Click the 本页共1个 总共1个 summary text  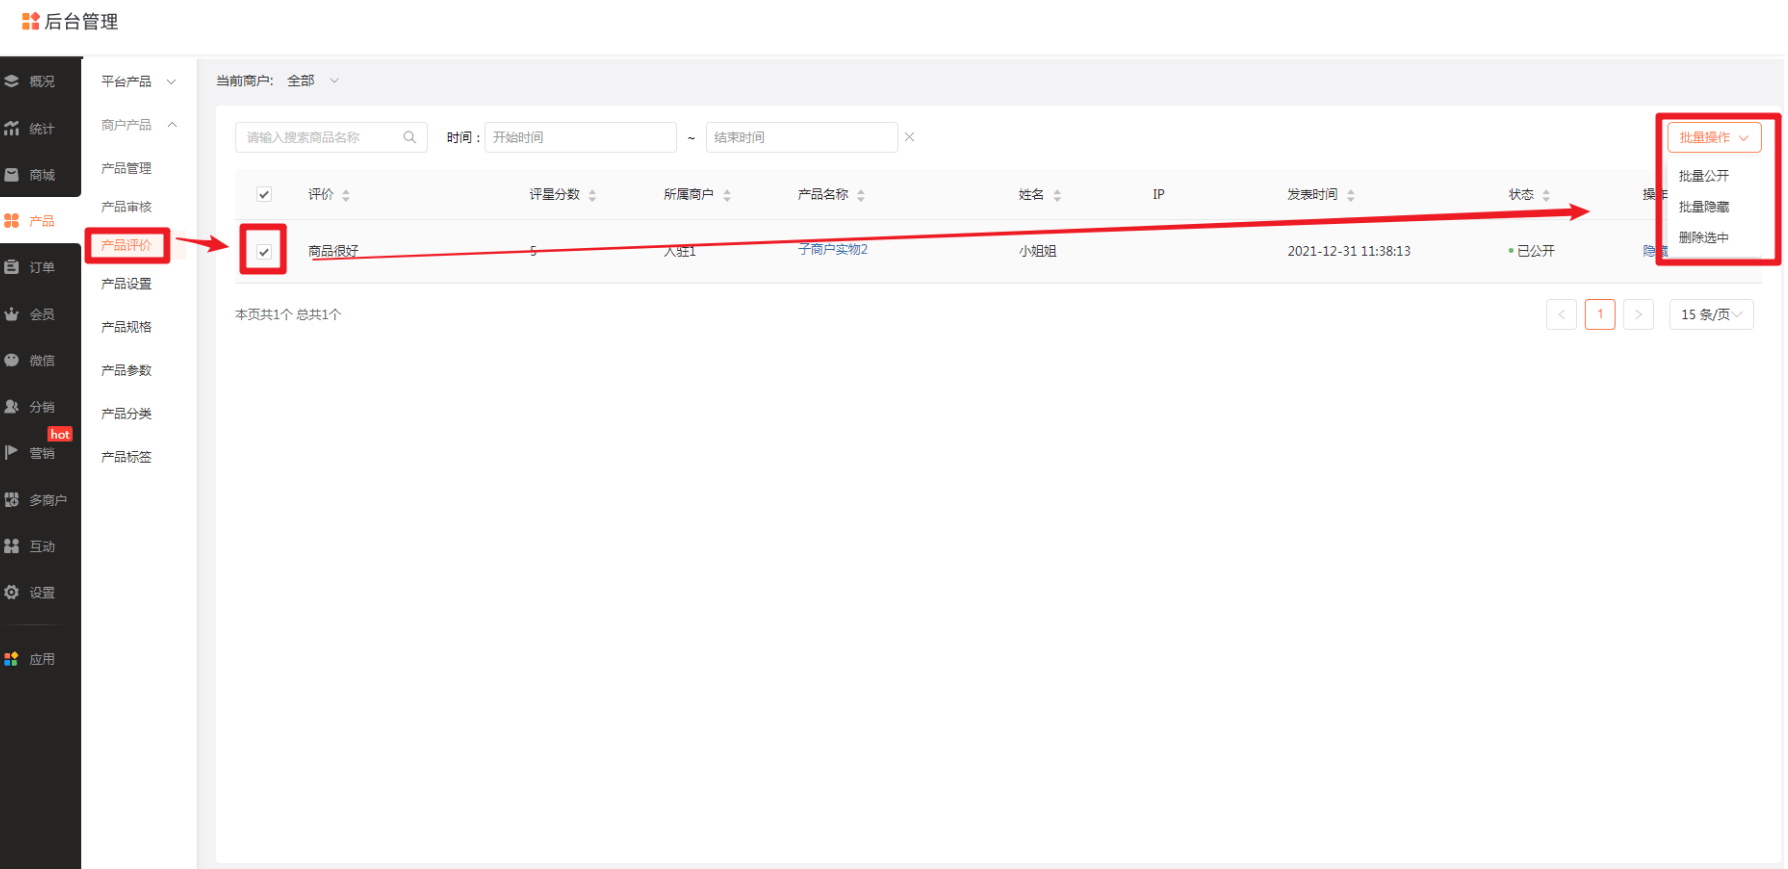288,314
